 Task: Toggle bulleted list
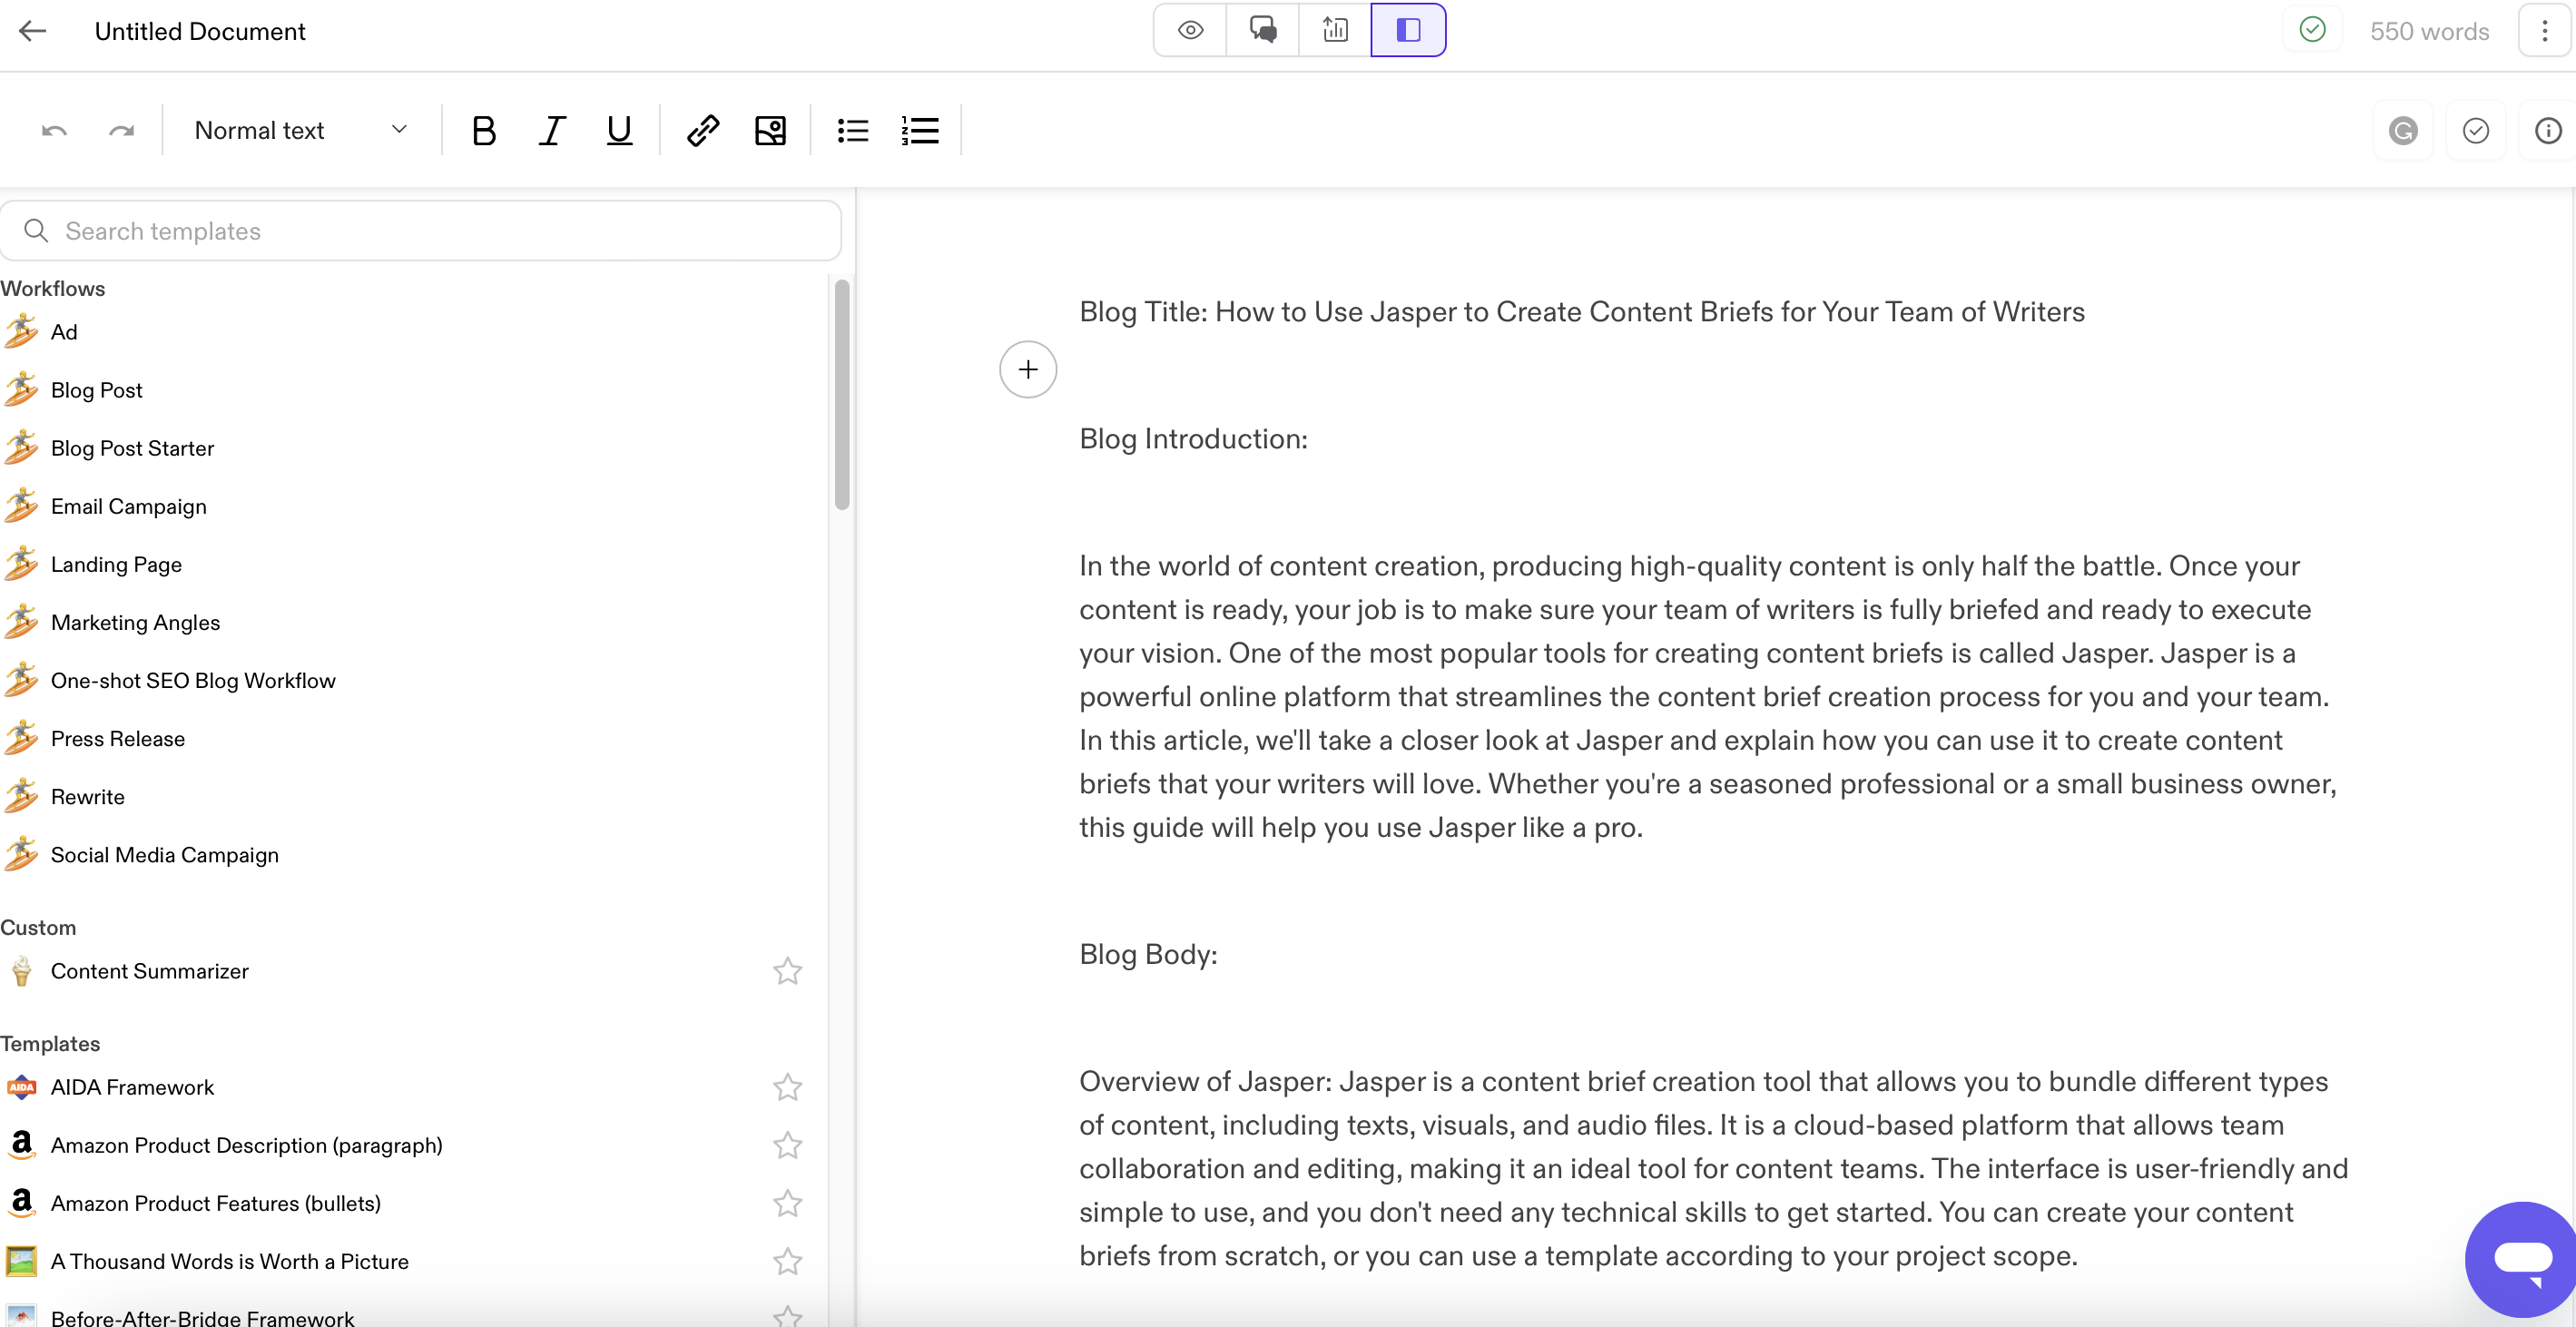853,131
